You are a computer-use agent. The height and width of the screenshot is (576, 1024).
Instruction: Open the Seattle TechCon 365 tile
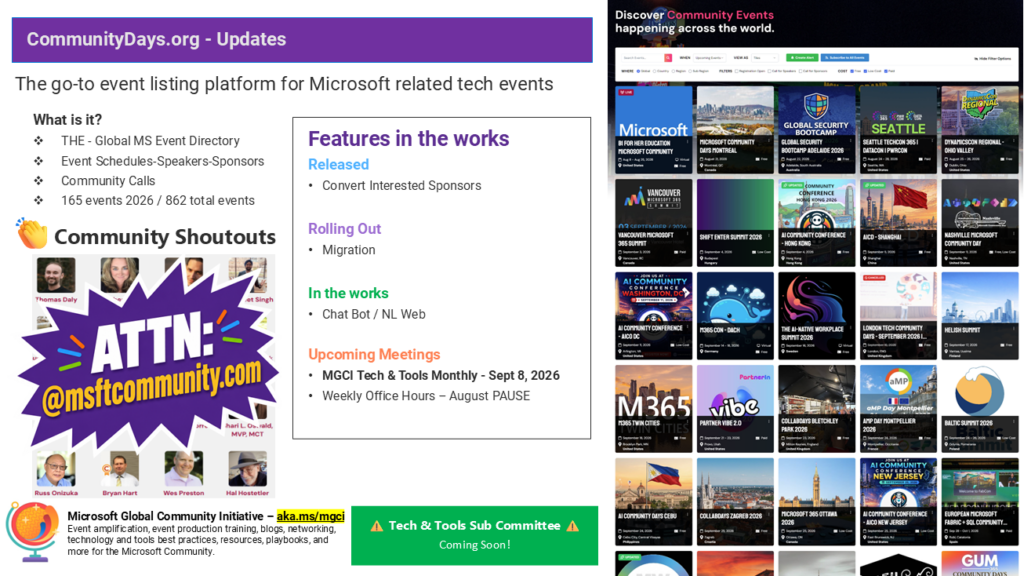point(898,129)
